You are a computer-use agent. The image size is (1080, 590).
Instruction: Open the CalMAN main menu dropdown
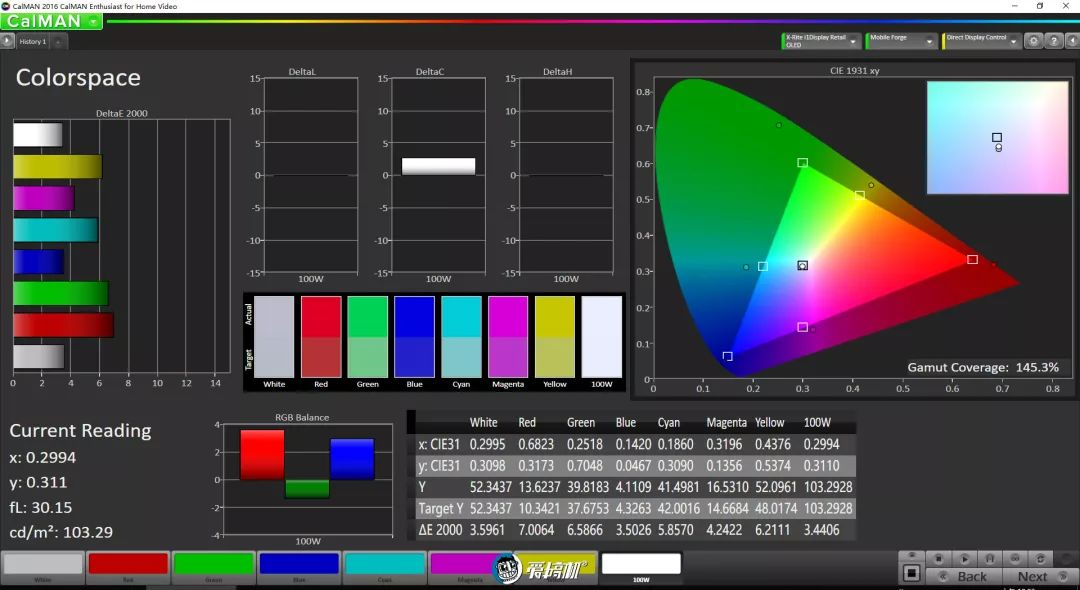coord(93,21)
